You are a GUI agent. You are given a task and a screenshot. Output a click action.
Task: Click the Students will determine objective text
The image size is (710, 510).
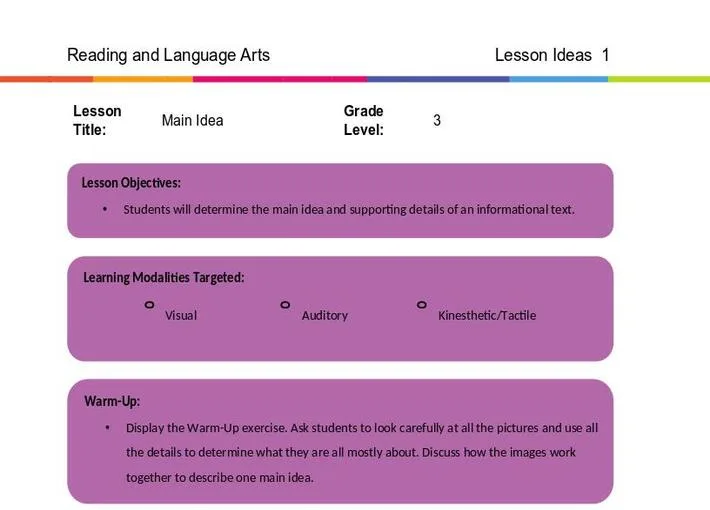click(349, 210)
